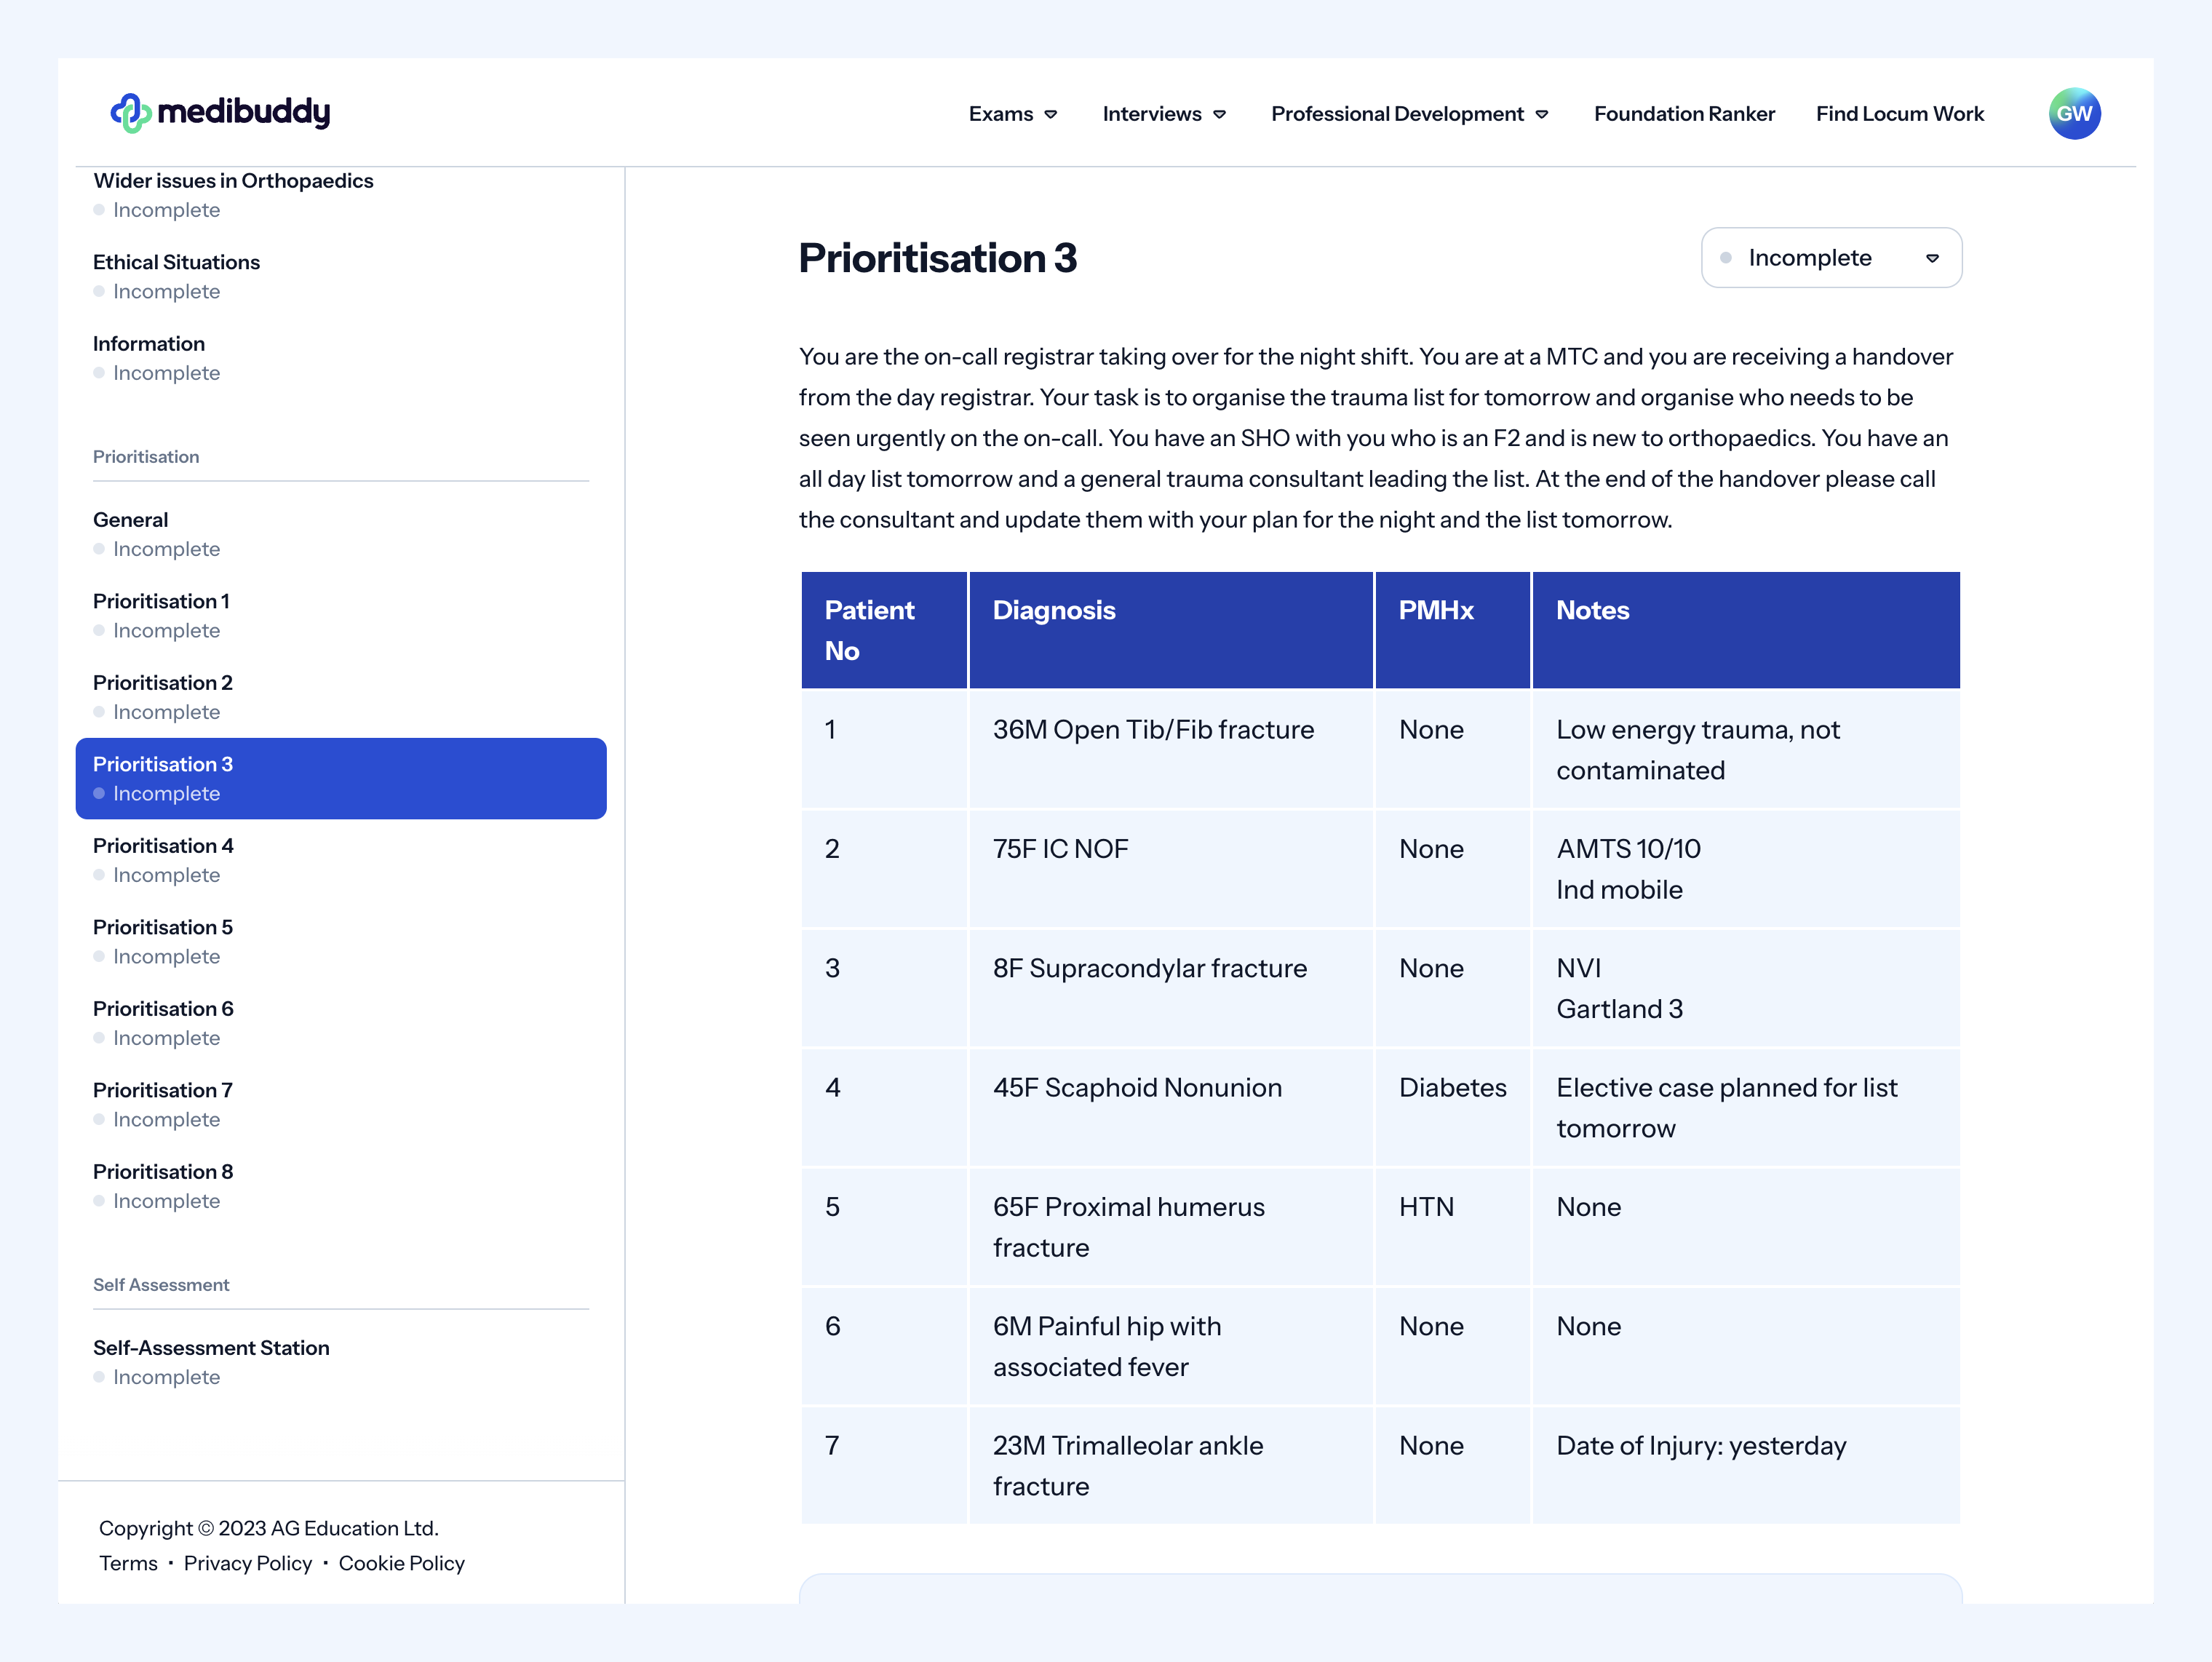Screen dimensions: 2212x1662
Task: Click the 23M Trimalleolar ankle fracture cell
Action: coord(1171,1465)
